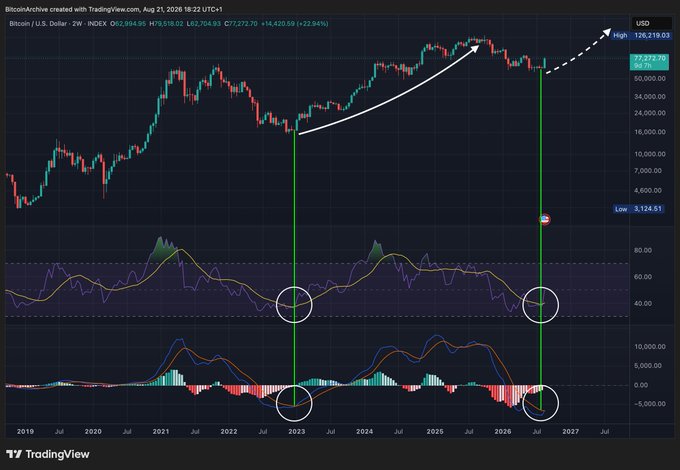Click the 0.00 MACD axis label
The height and width of the screenshot is (470, 680).
641,385
